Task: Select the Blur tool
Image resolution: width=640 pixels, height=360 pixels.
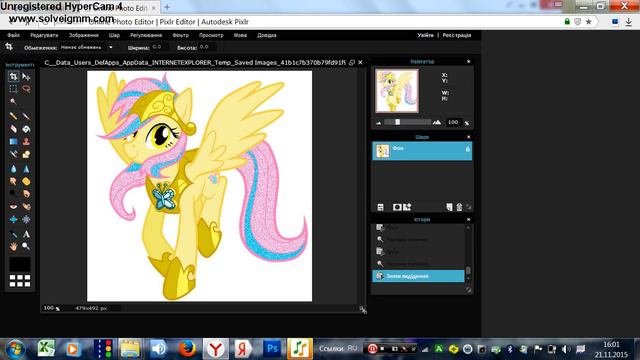Action: pos(13,169)
